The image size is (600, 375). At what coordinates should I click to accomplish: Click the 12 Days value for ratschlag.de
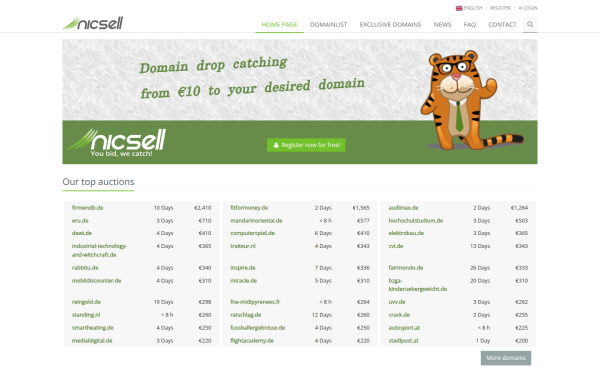(x=322, y=315)
